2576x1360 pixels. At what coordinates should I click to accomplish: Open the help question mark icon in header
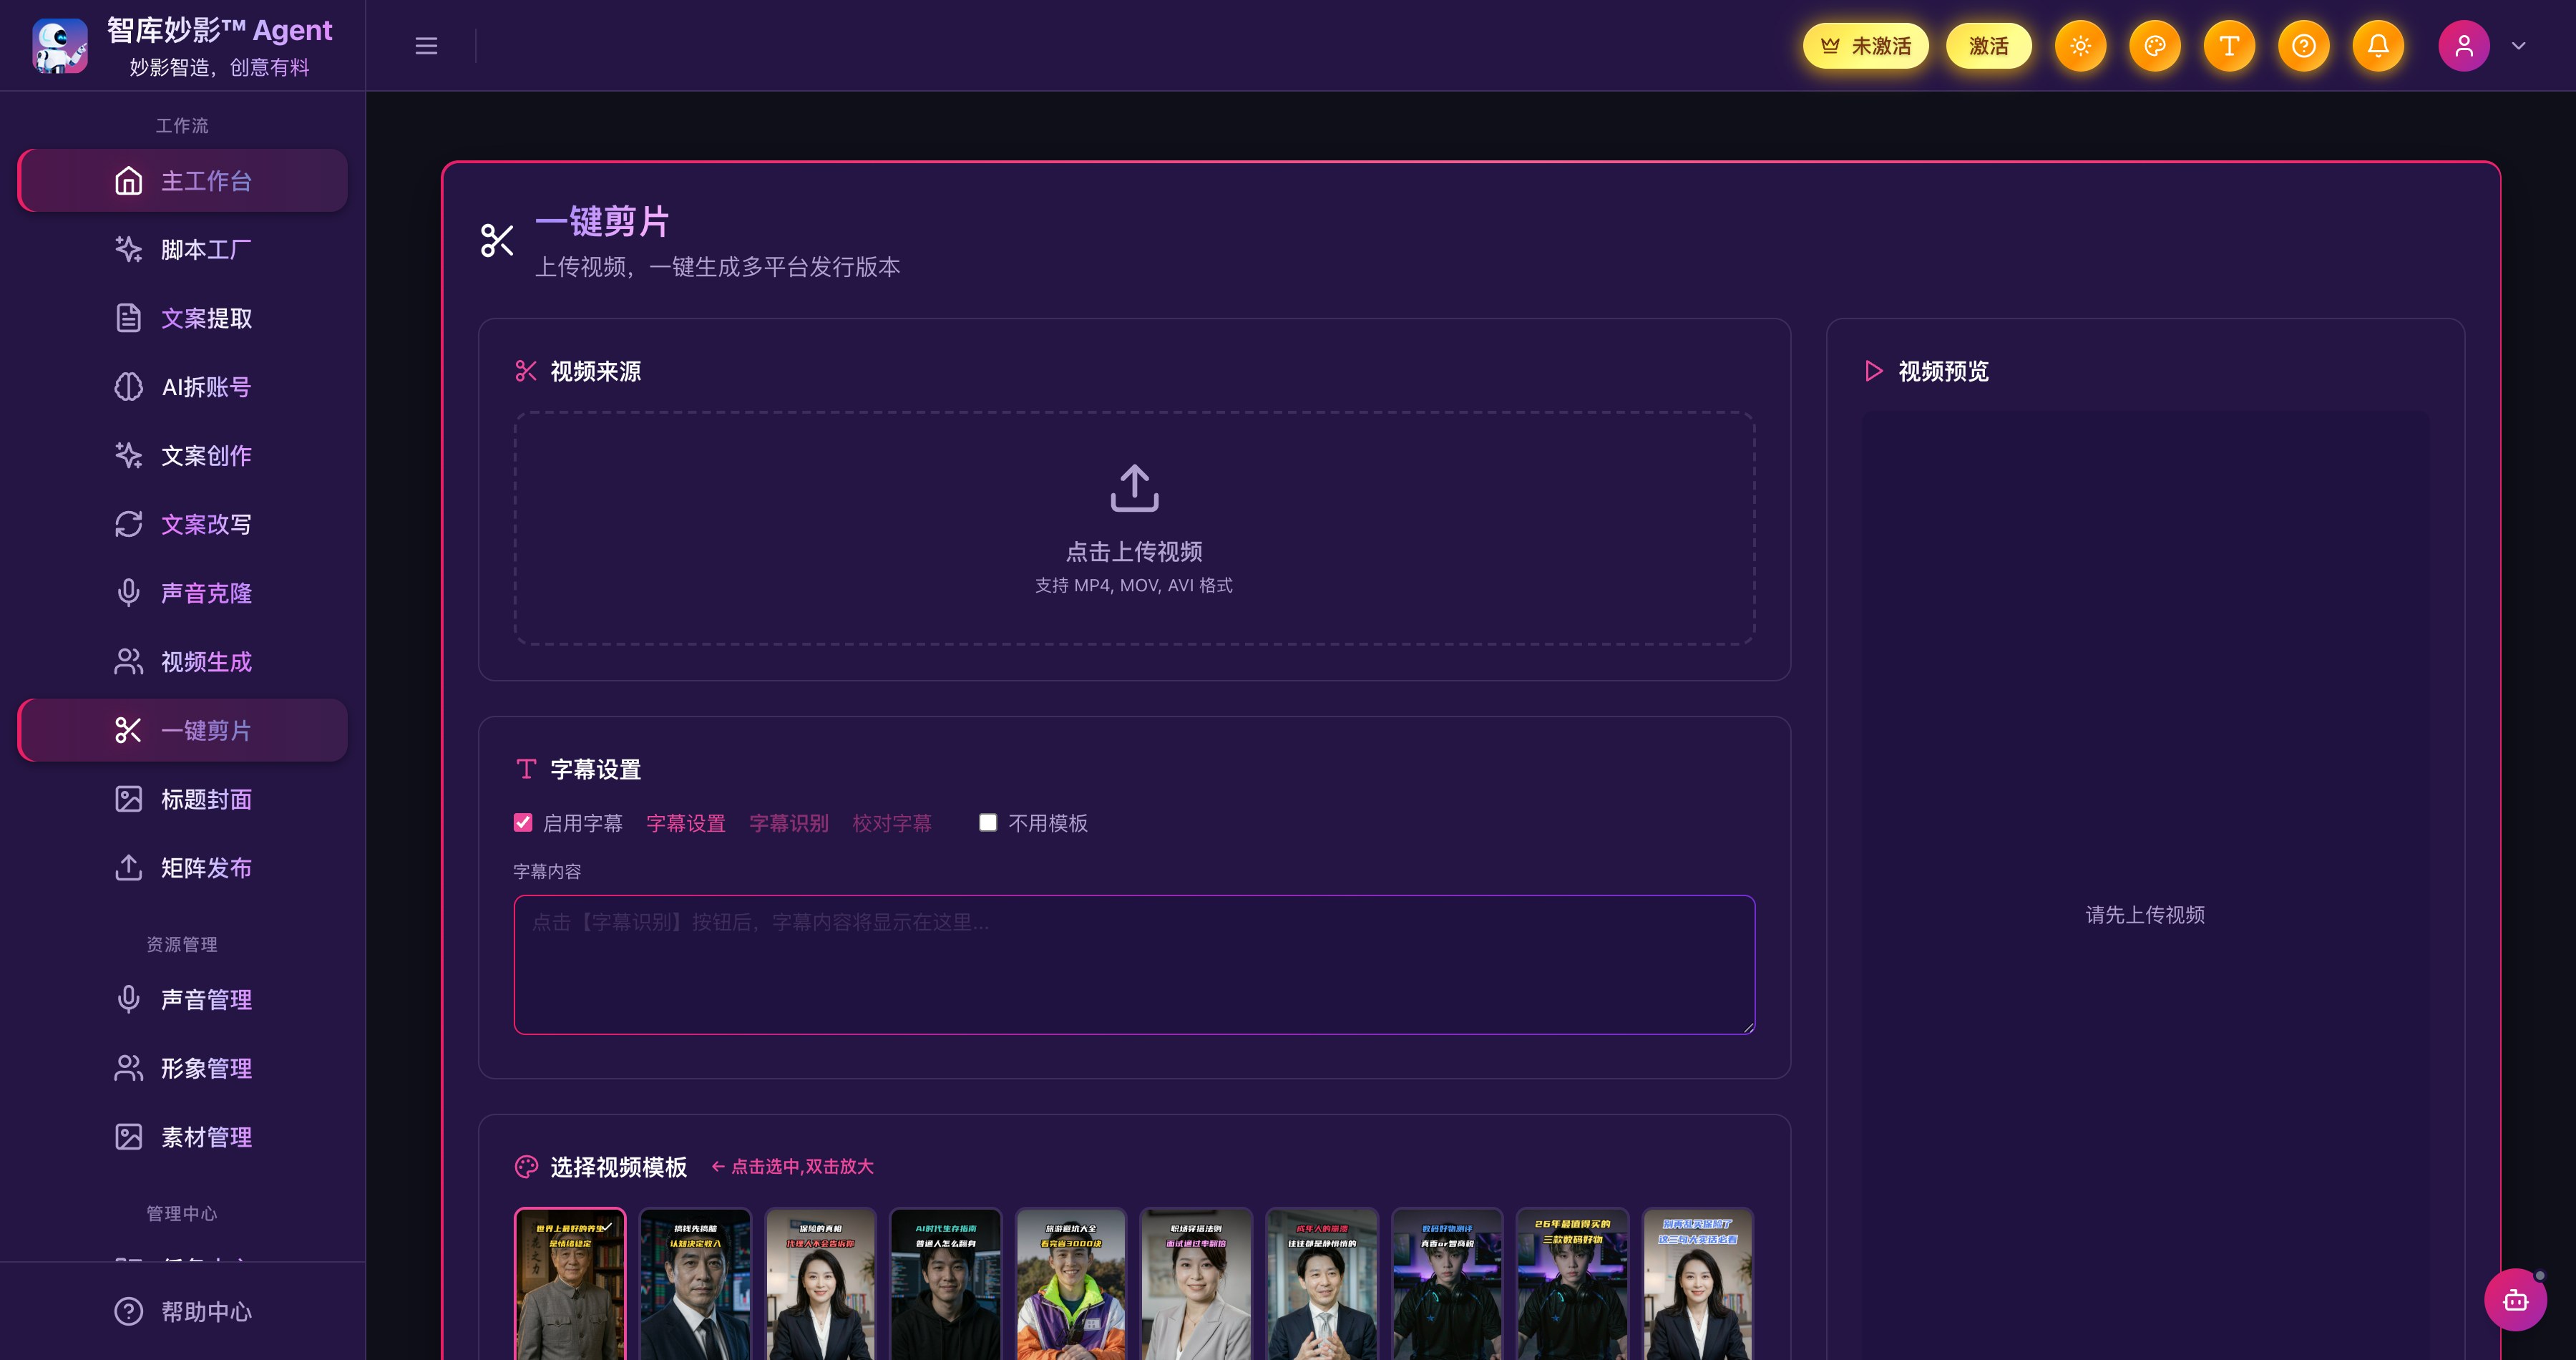(x=2304, y=46)
